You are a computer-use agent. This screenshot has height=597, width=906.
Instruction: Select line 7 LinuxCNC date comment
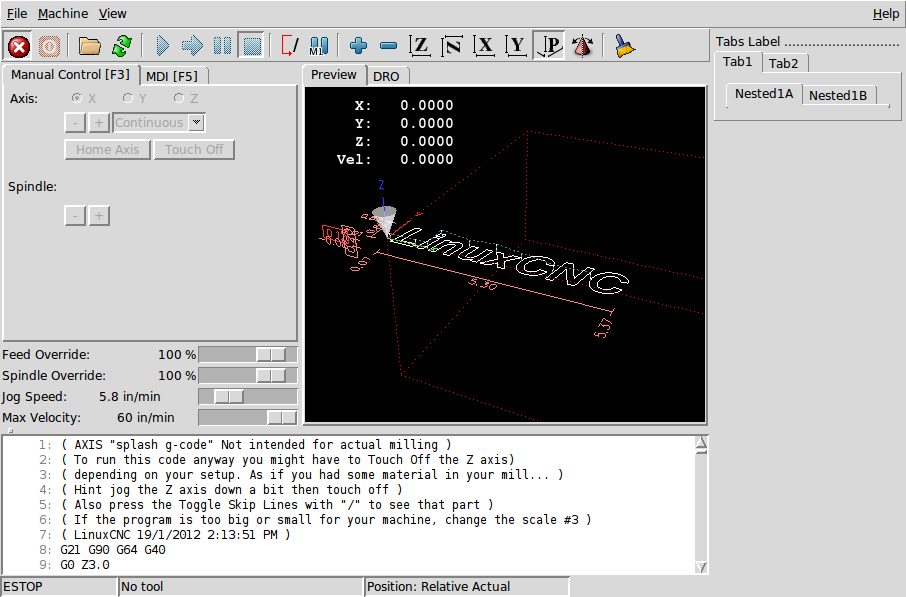tap(176, 535)
